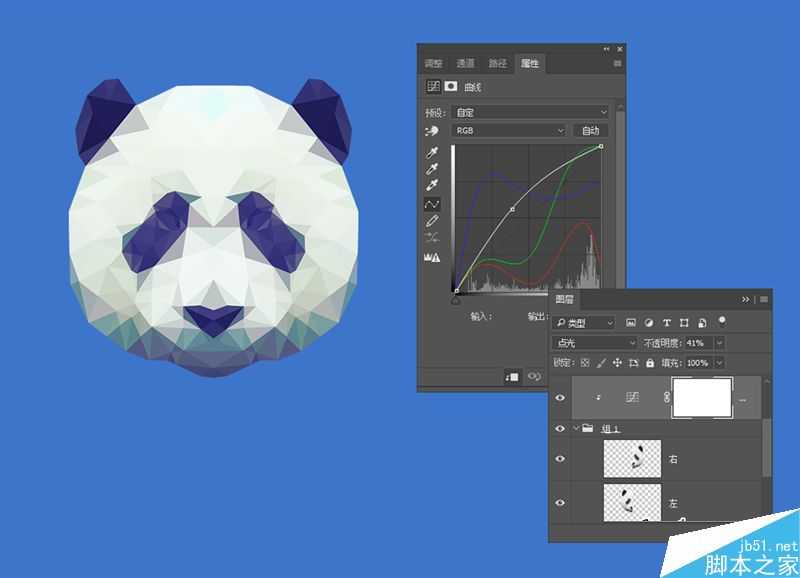Open the 点光 blend mode dropdown

[594, 343]
